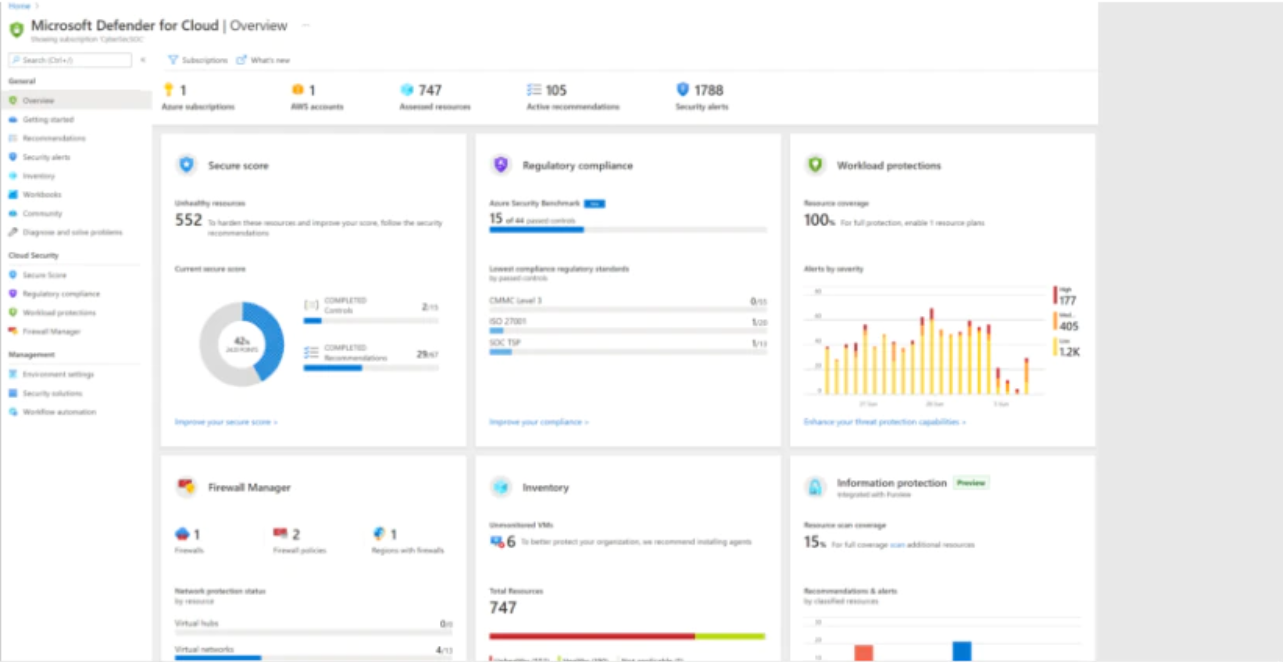1283x662 pixels.
Task: Click the Diagnose and solve problems wrench icon
Action: [13, 232]
